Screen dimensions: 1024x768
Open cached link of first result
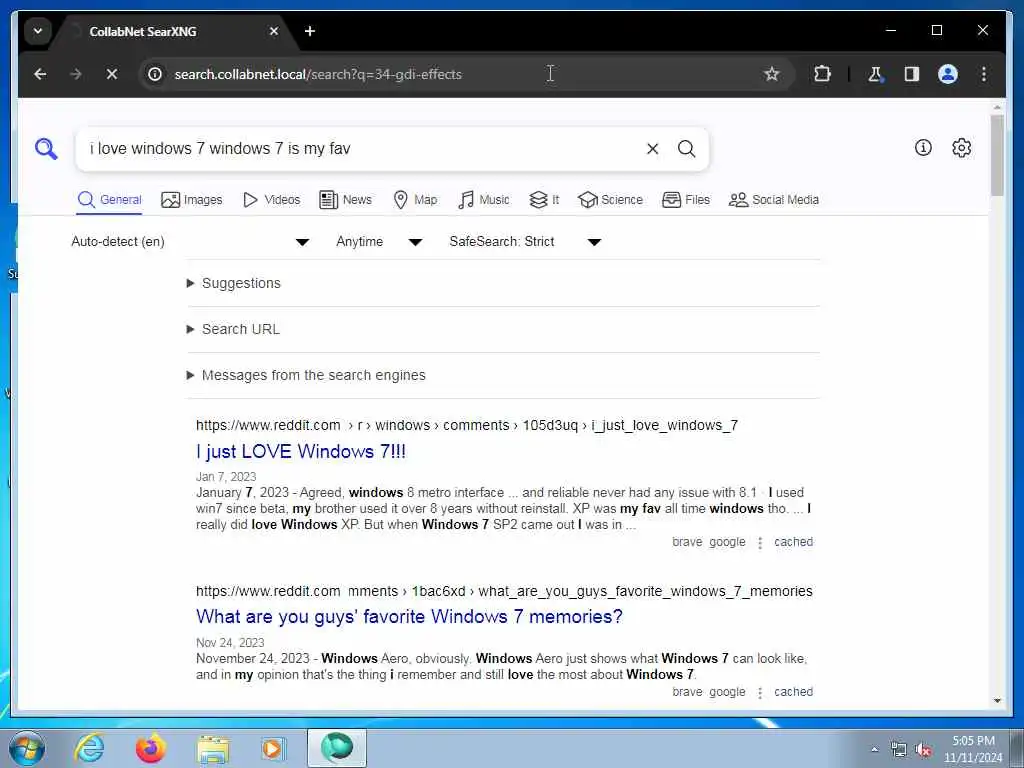(793, 542)
